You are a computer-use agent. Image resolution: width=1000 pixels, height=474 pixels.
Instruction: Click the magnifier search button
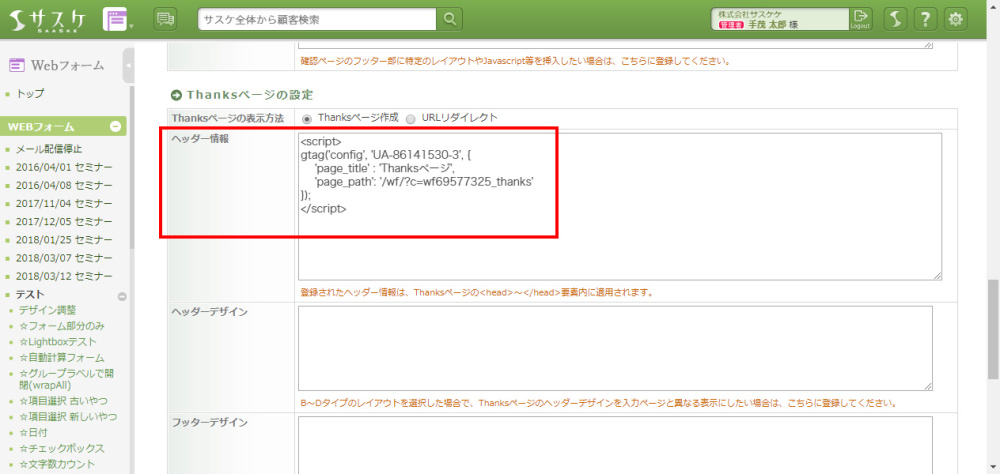click(x=451, y=19)
